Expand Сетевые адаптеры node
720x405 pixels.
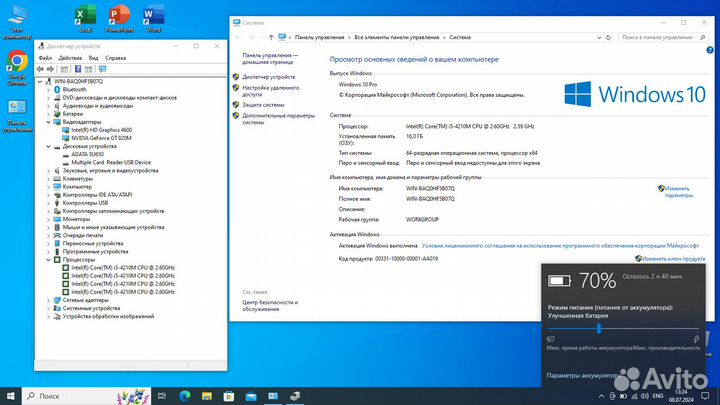click(x=48, y=300)
